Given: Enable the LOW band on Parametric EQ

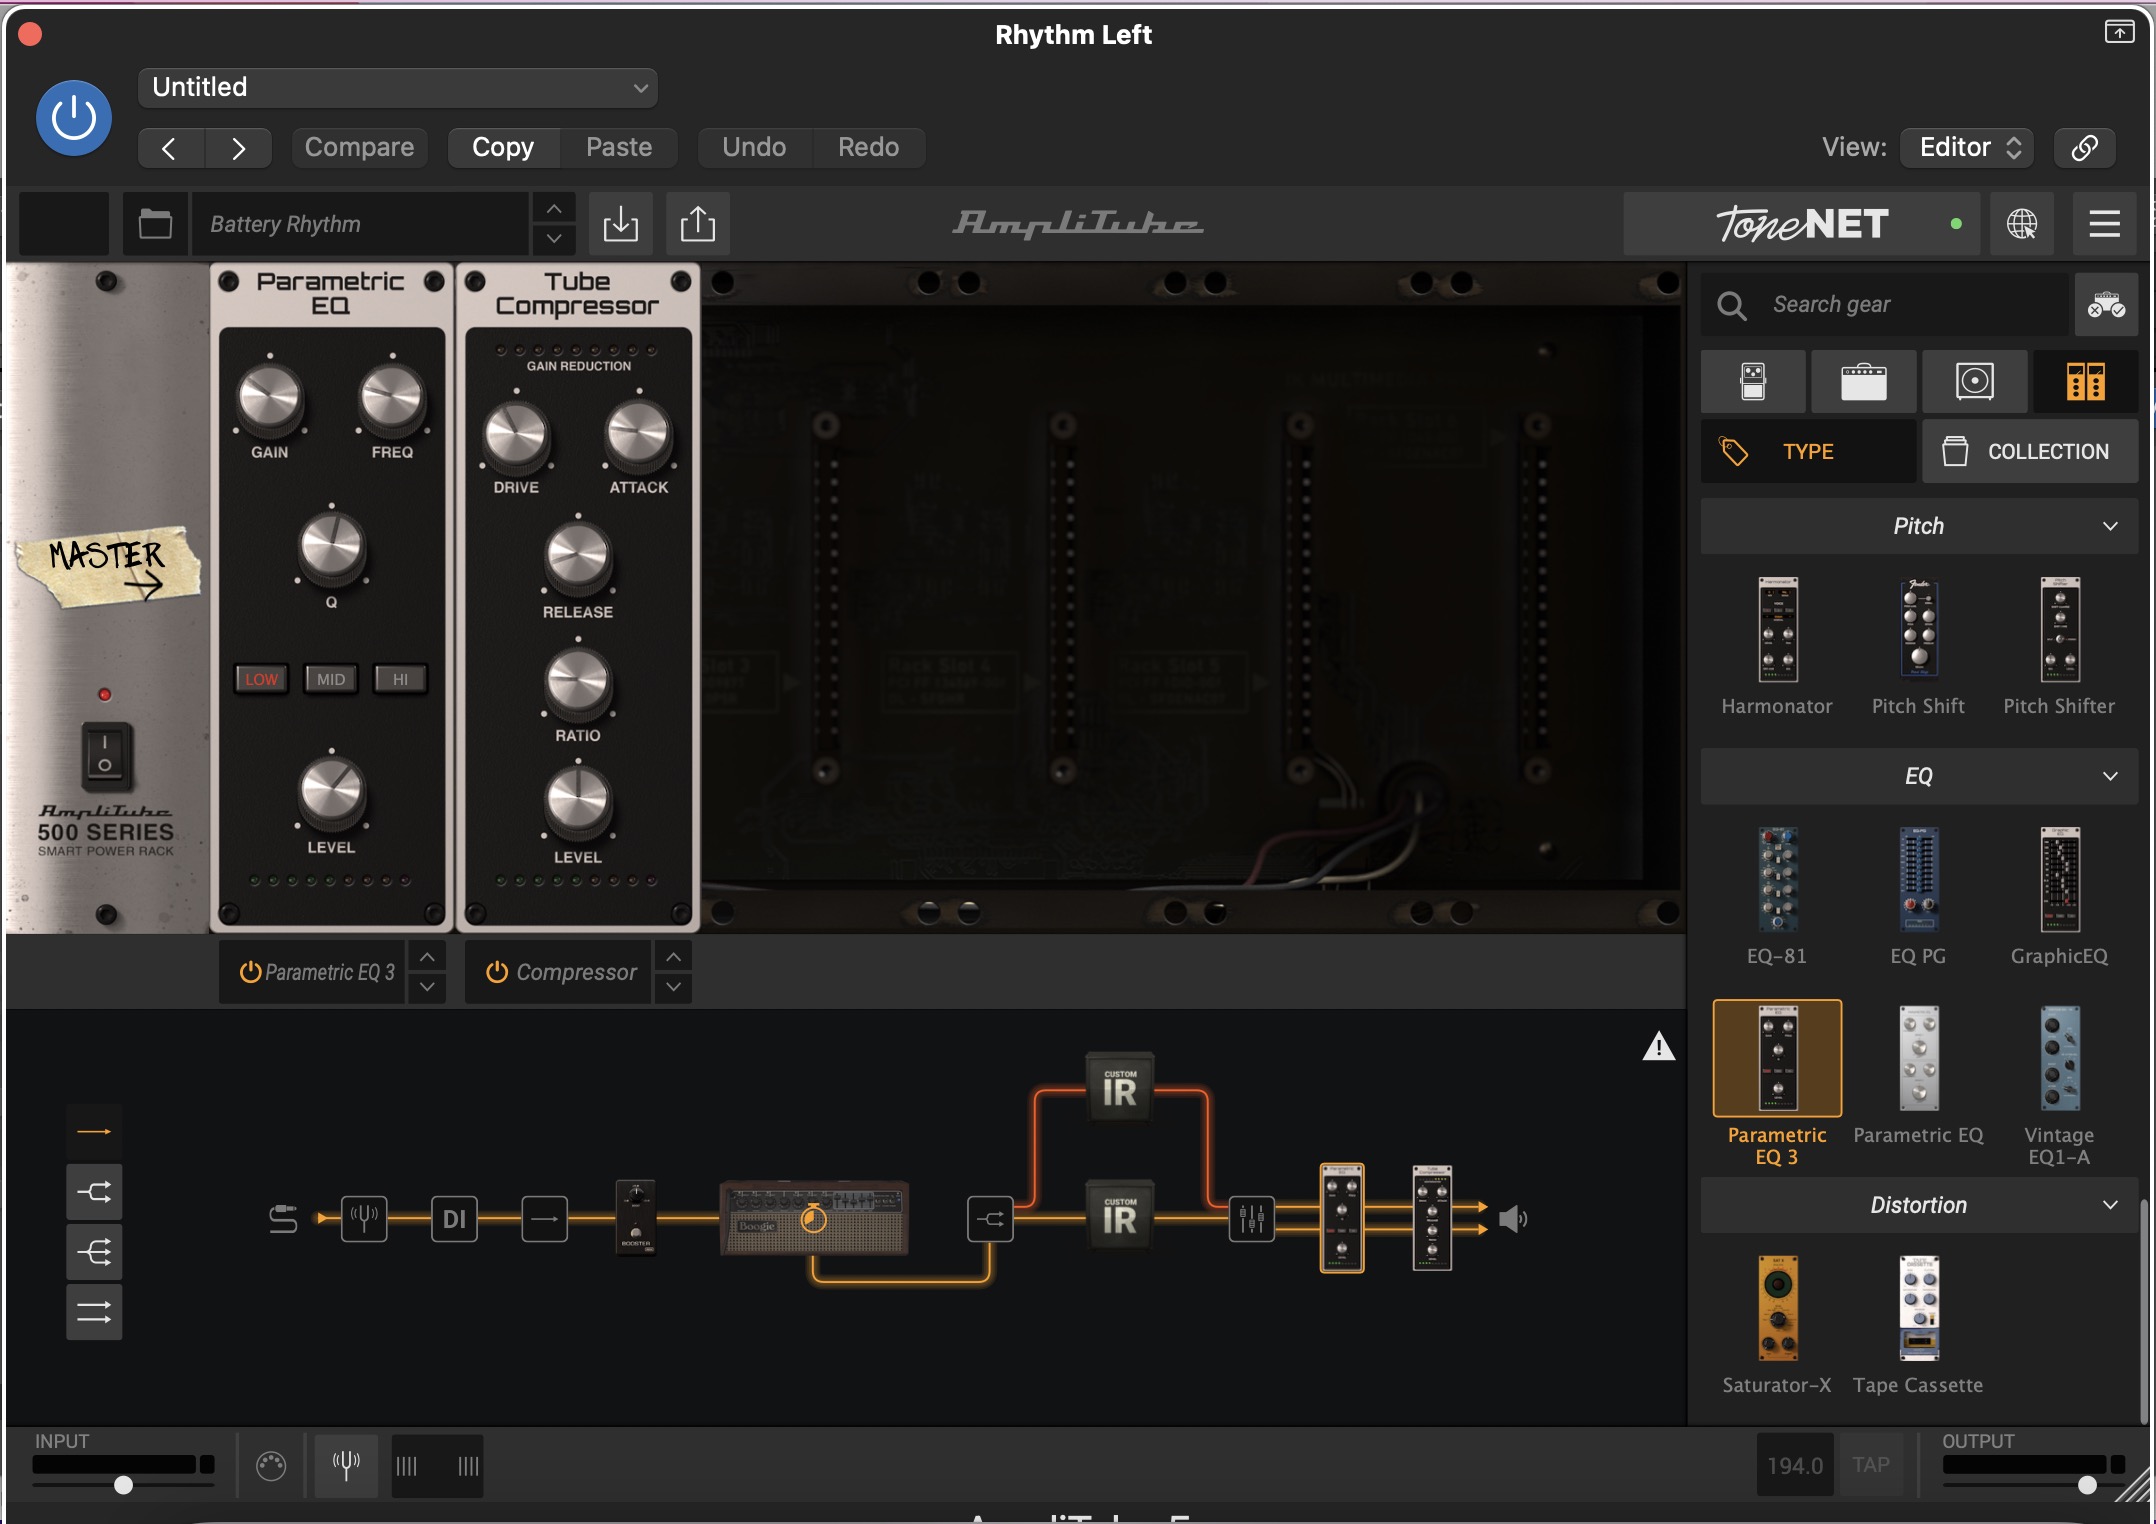Looking at the screenshot, I should [261, 679].
